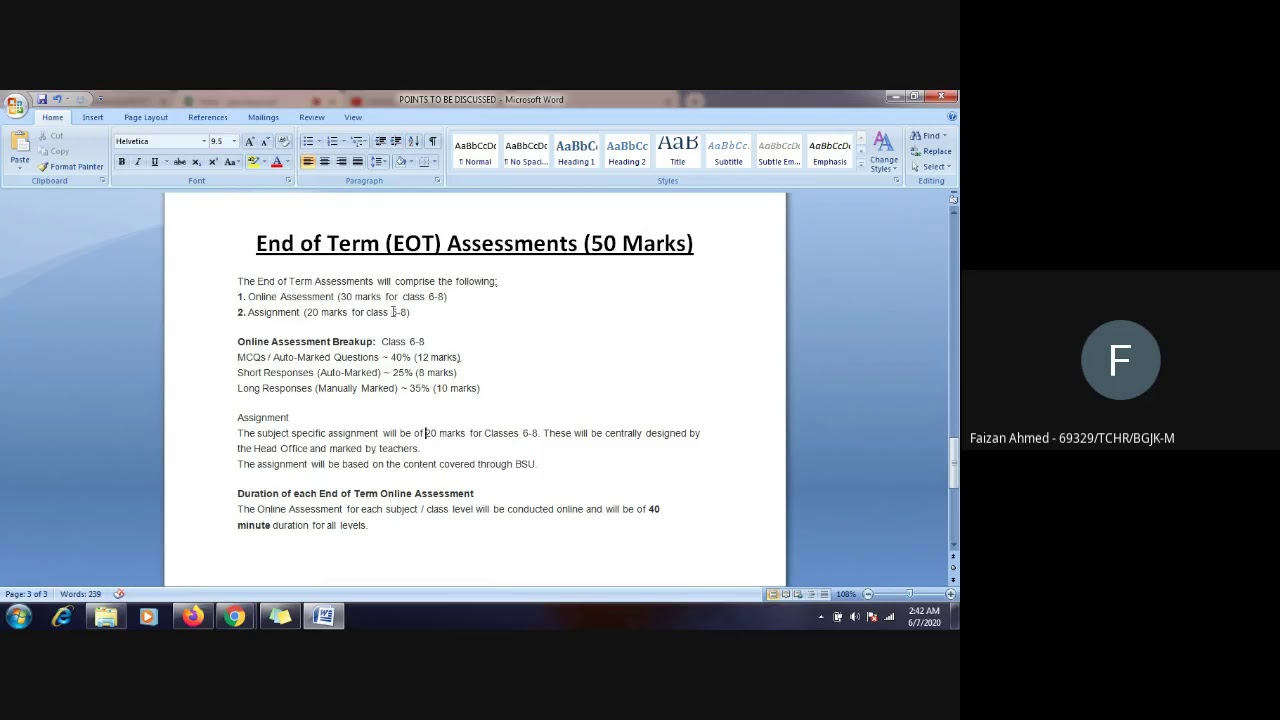Click the bullets list icon
This screenshot has height=720, width=1280.
click(308, 141)
